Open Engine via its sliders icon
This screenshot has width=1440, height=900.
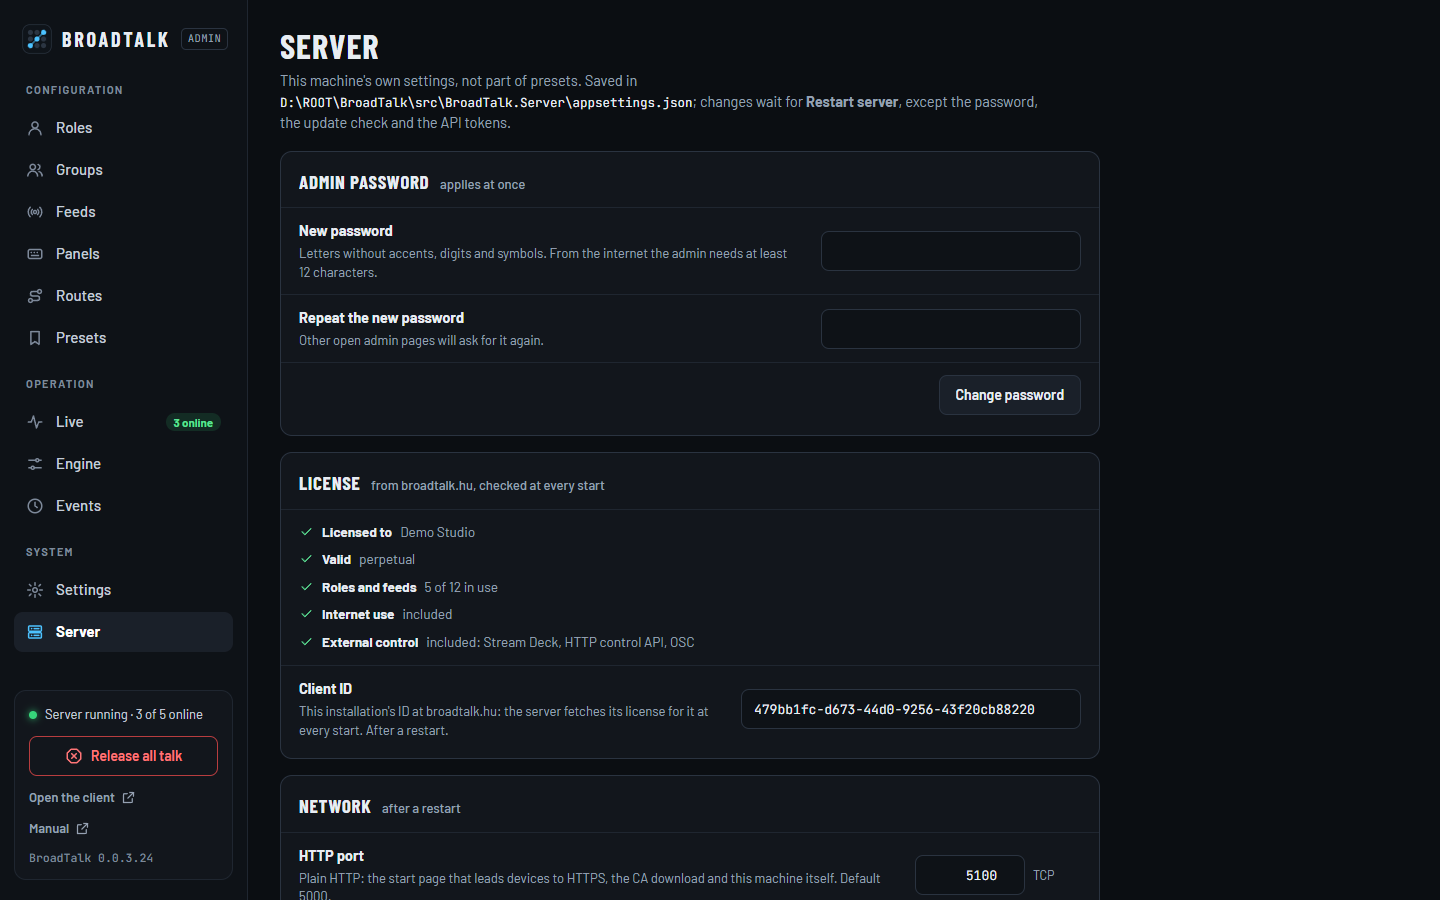(x=35, y=464)
